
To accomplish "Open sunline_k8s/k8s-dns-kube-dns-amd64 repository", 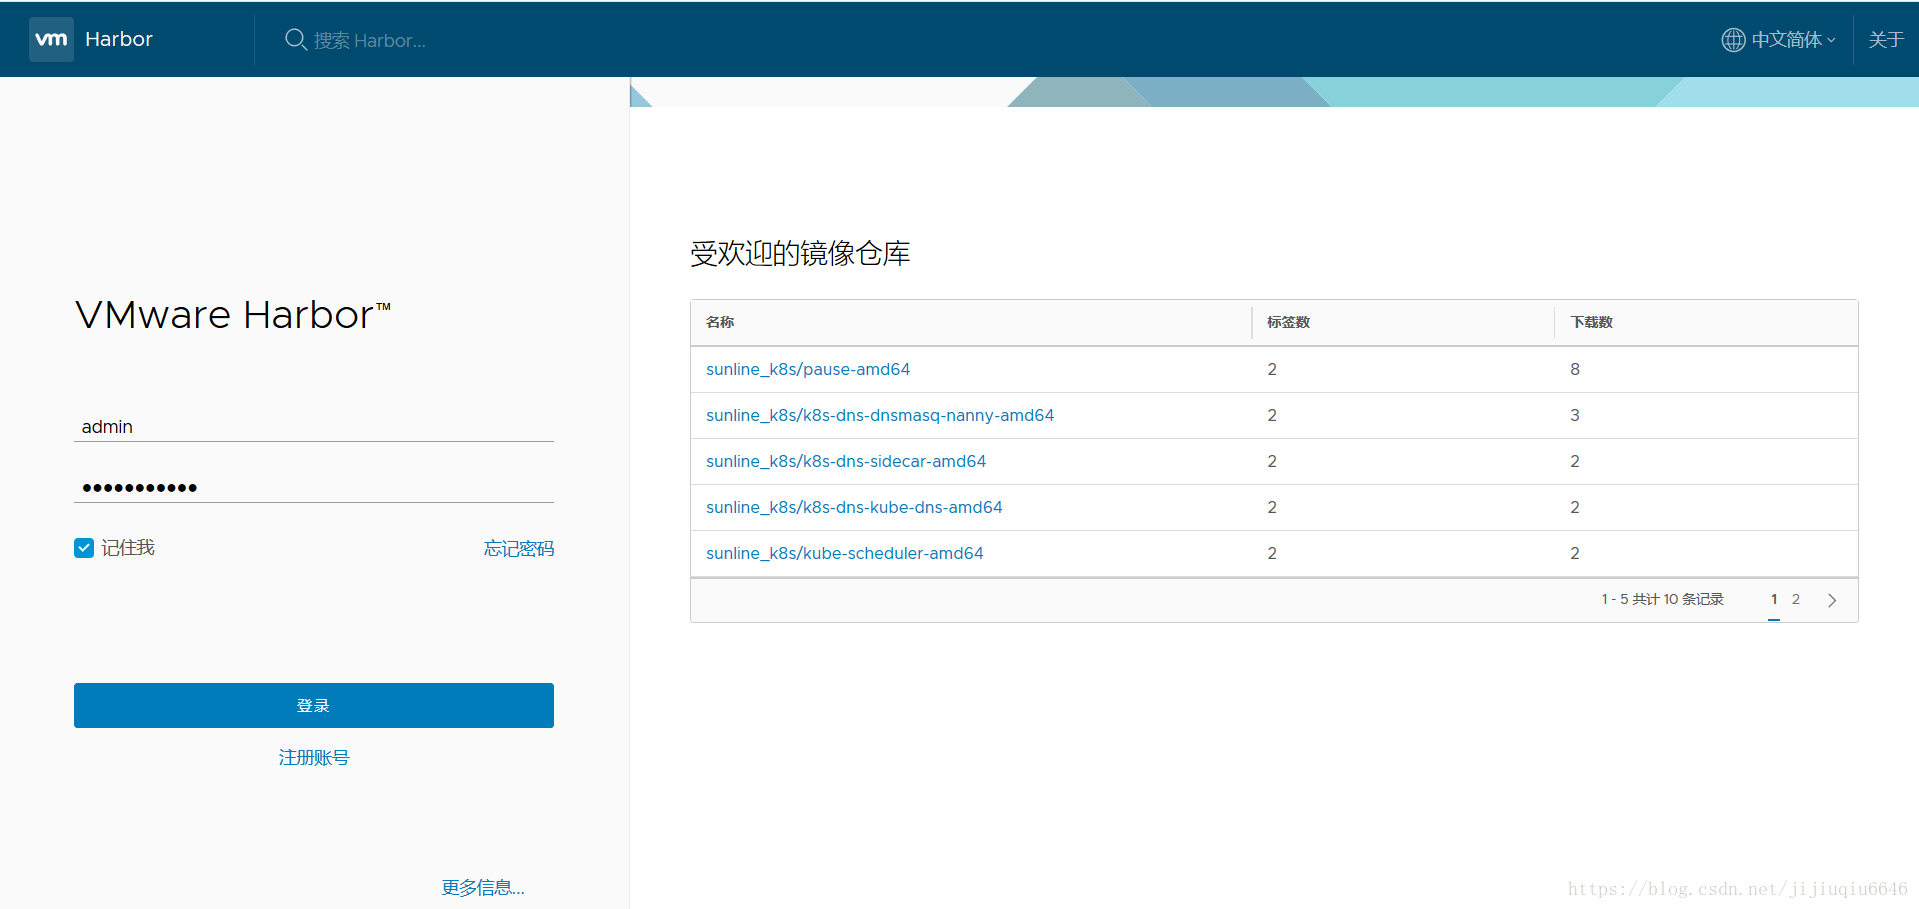I will 854,507.
